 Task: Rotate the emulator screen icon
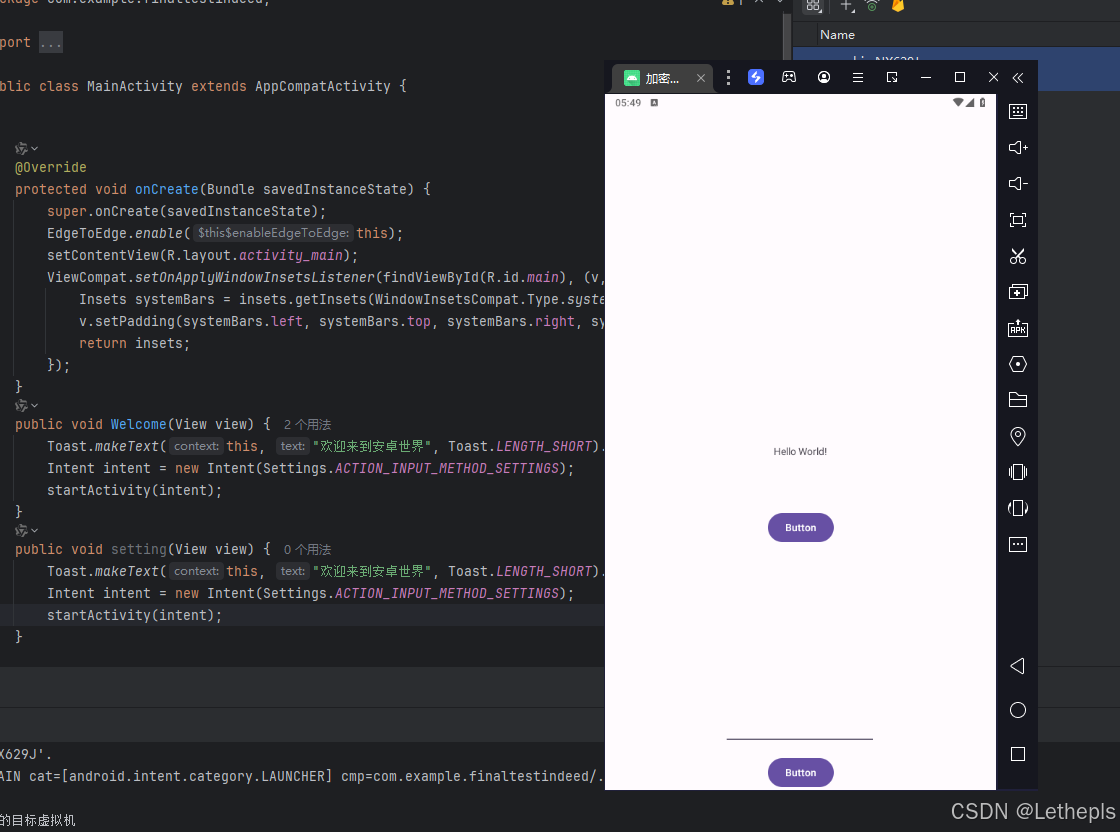(x=1018, y=508)
